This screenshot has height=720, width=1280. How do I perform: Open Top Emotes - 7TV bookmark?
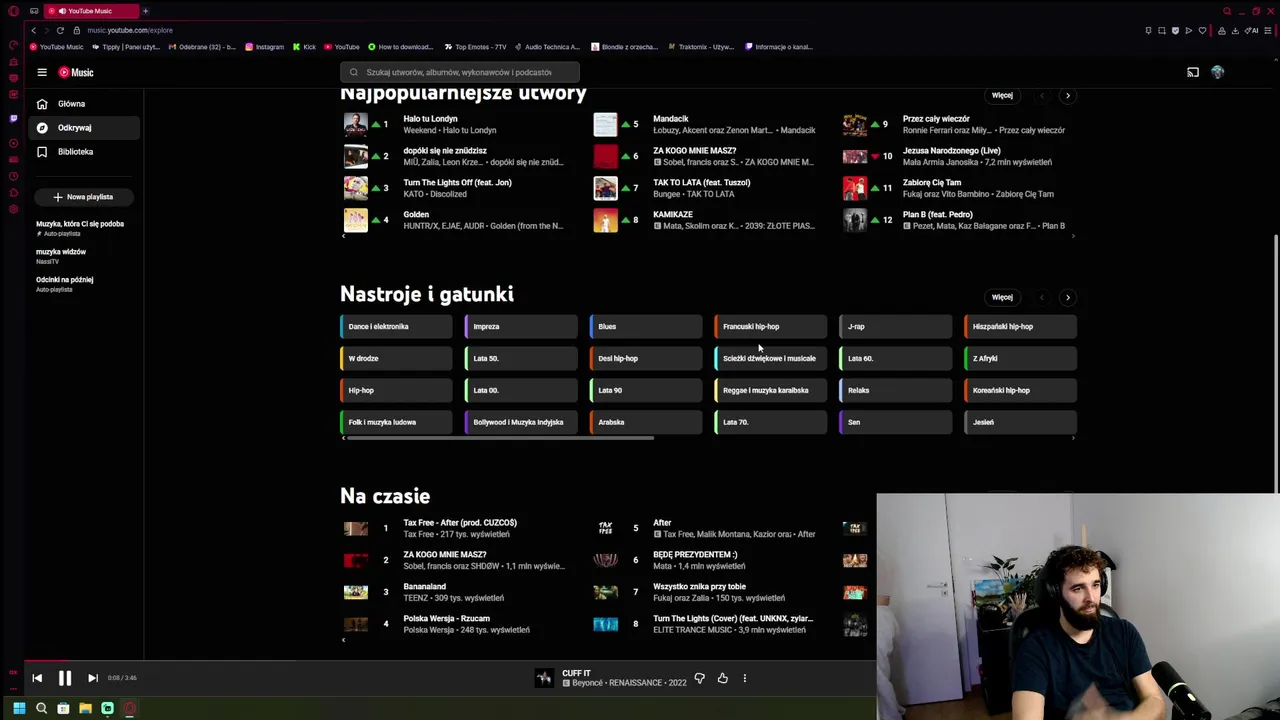[x=475, y=47]
